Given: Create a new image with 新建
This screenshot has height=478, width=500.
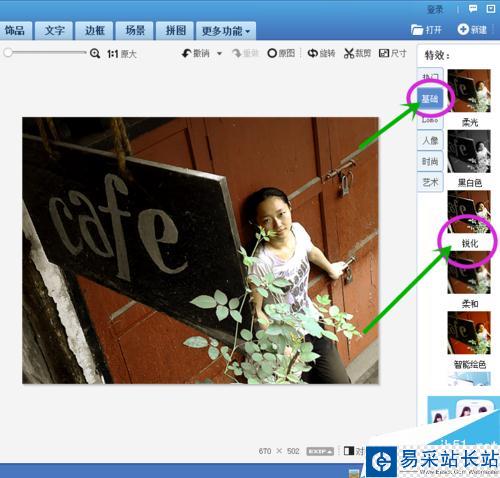Looking at the screenshot, I should [x=472, y=30].
